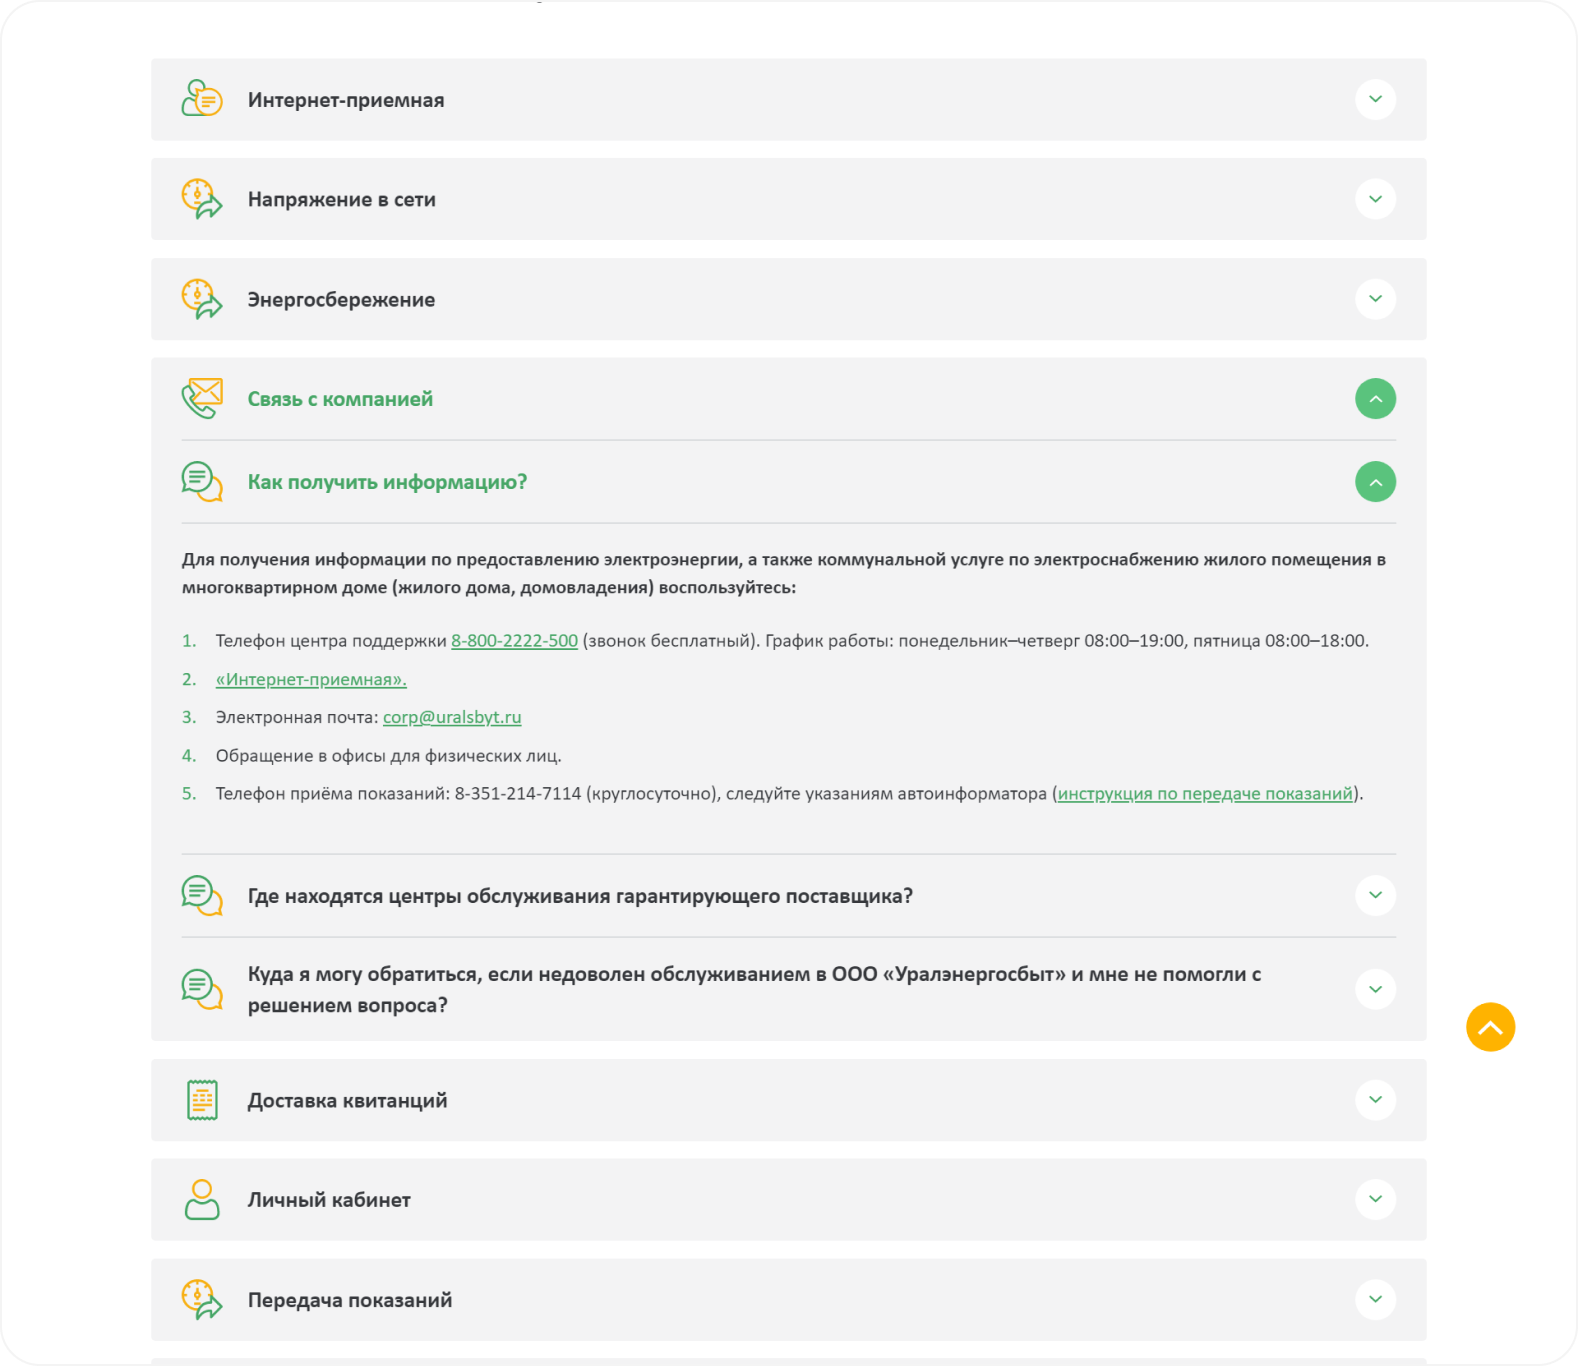Click the orange scroll-to-top arrow button

click(1490, 1027)
